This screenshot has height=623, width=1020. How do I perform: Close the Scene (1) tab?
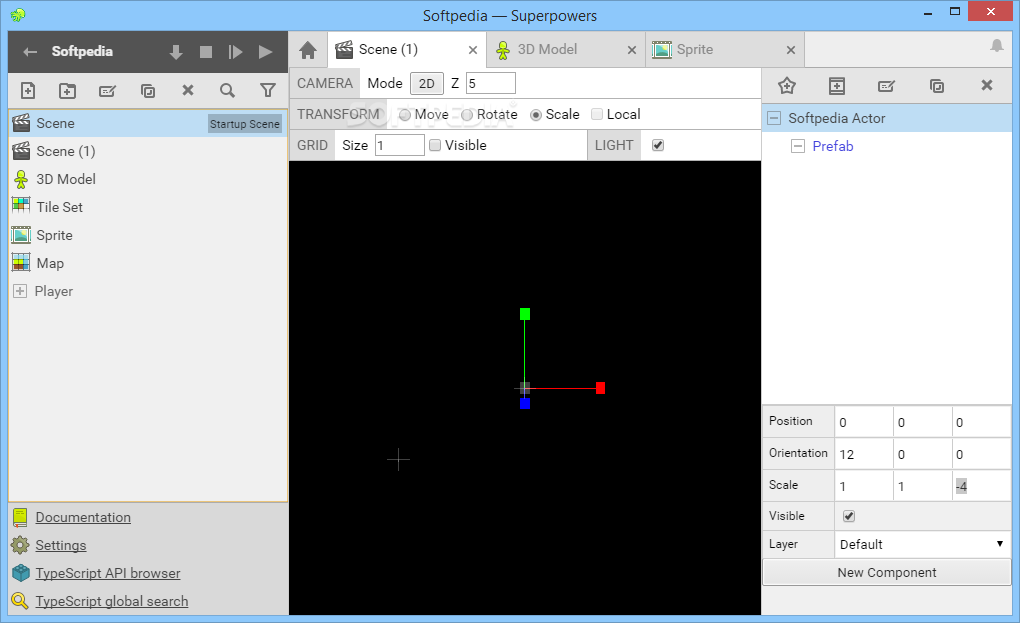pos(473,50)
